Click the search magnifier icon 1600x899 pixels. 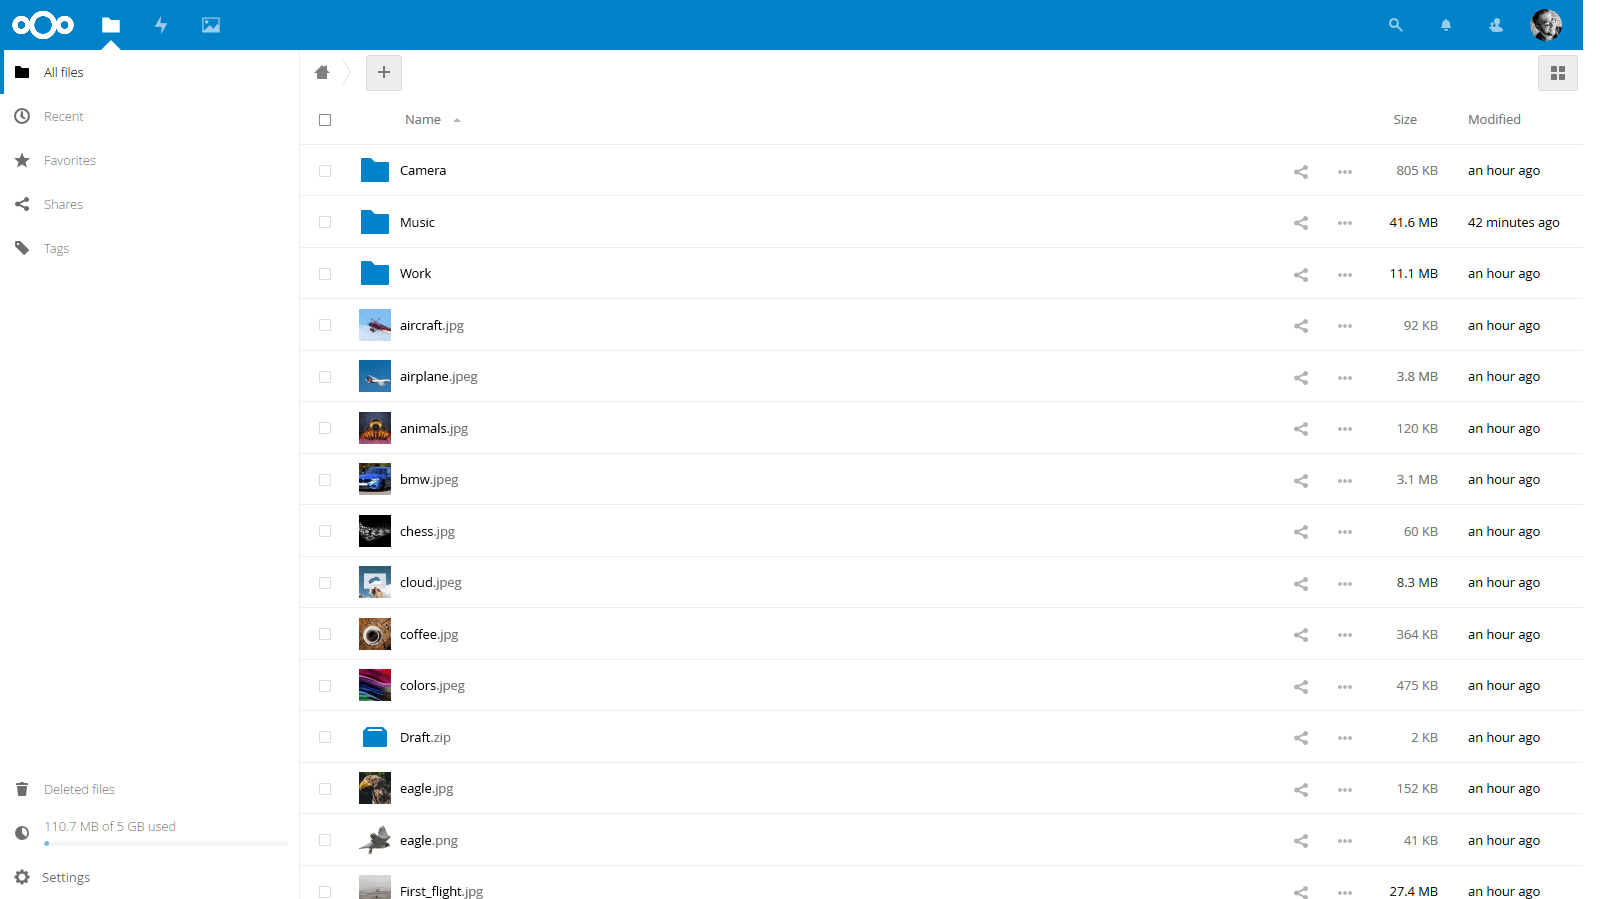1395,25
